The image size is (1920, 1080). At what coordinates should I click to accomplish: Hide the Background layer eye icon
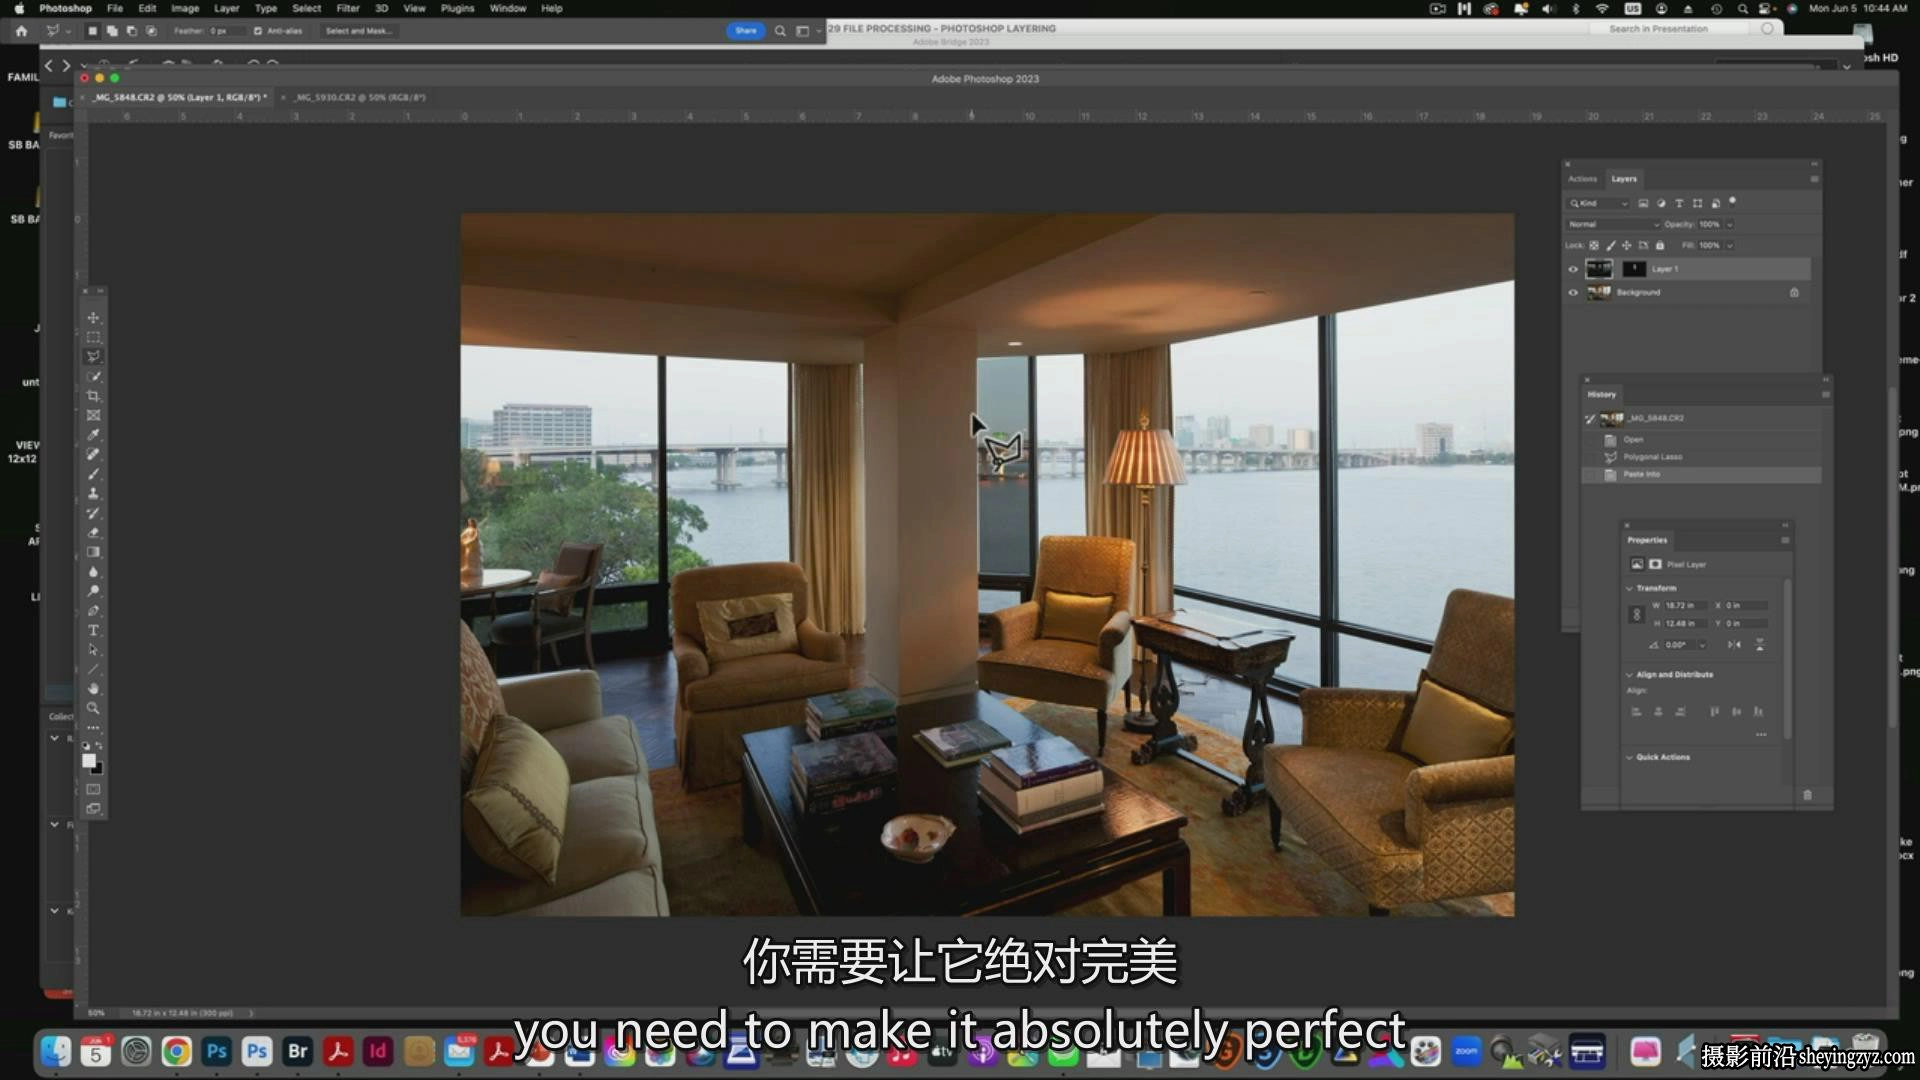tap(1573, 293)
